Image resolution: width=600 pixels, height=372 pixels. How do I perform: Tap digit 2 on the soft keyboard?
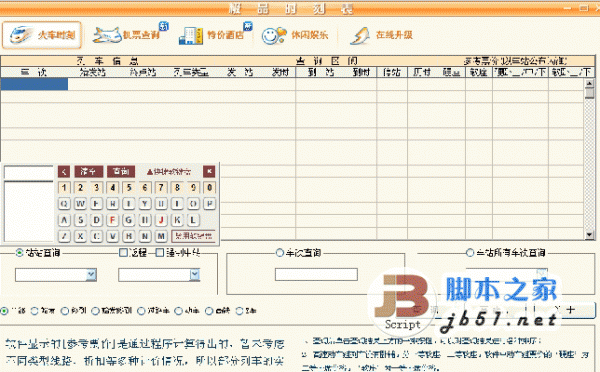point(80,188)
